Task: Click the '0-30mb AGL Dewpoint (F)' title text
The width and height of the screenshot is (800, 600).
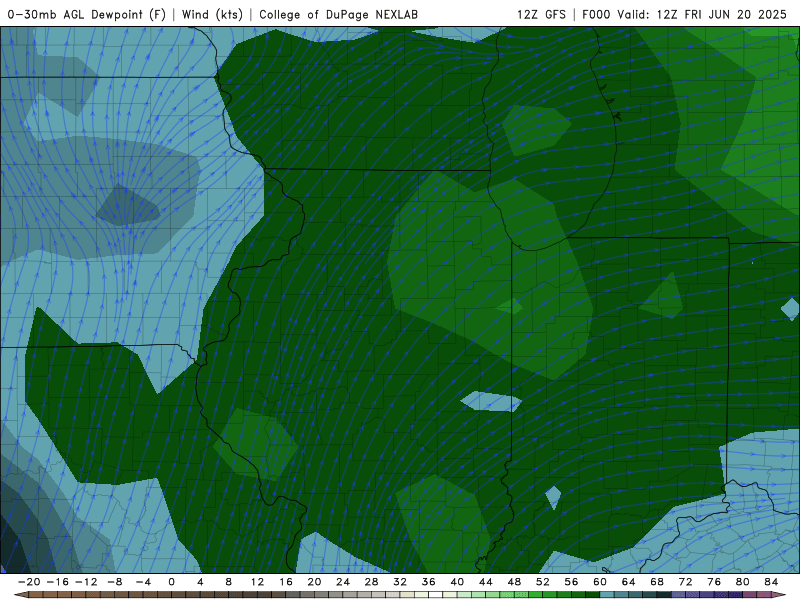Action: 87,14
